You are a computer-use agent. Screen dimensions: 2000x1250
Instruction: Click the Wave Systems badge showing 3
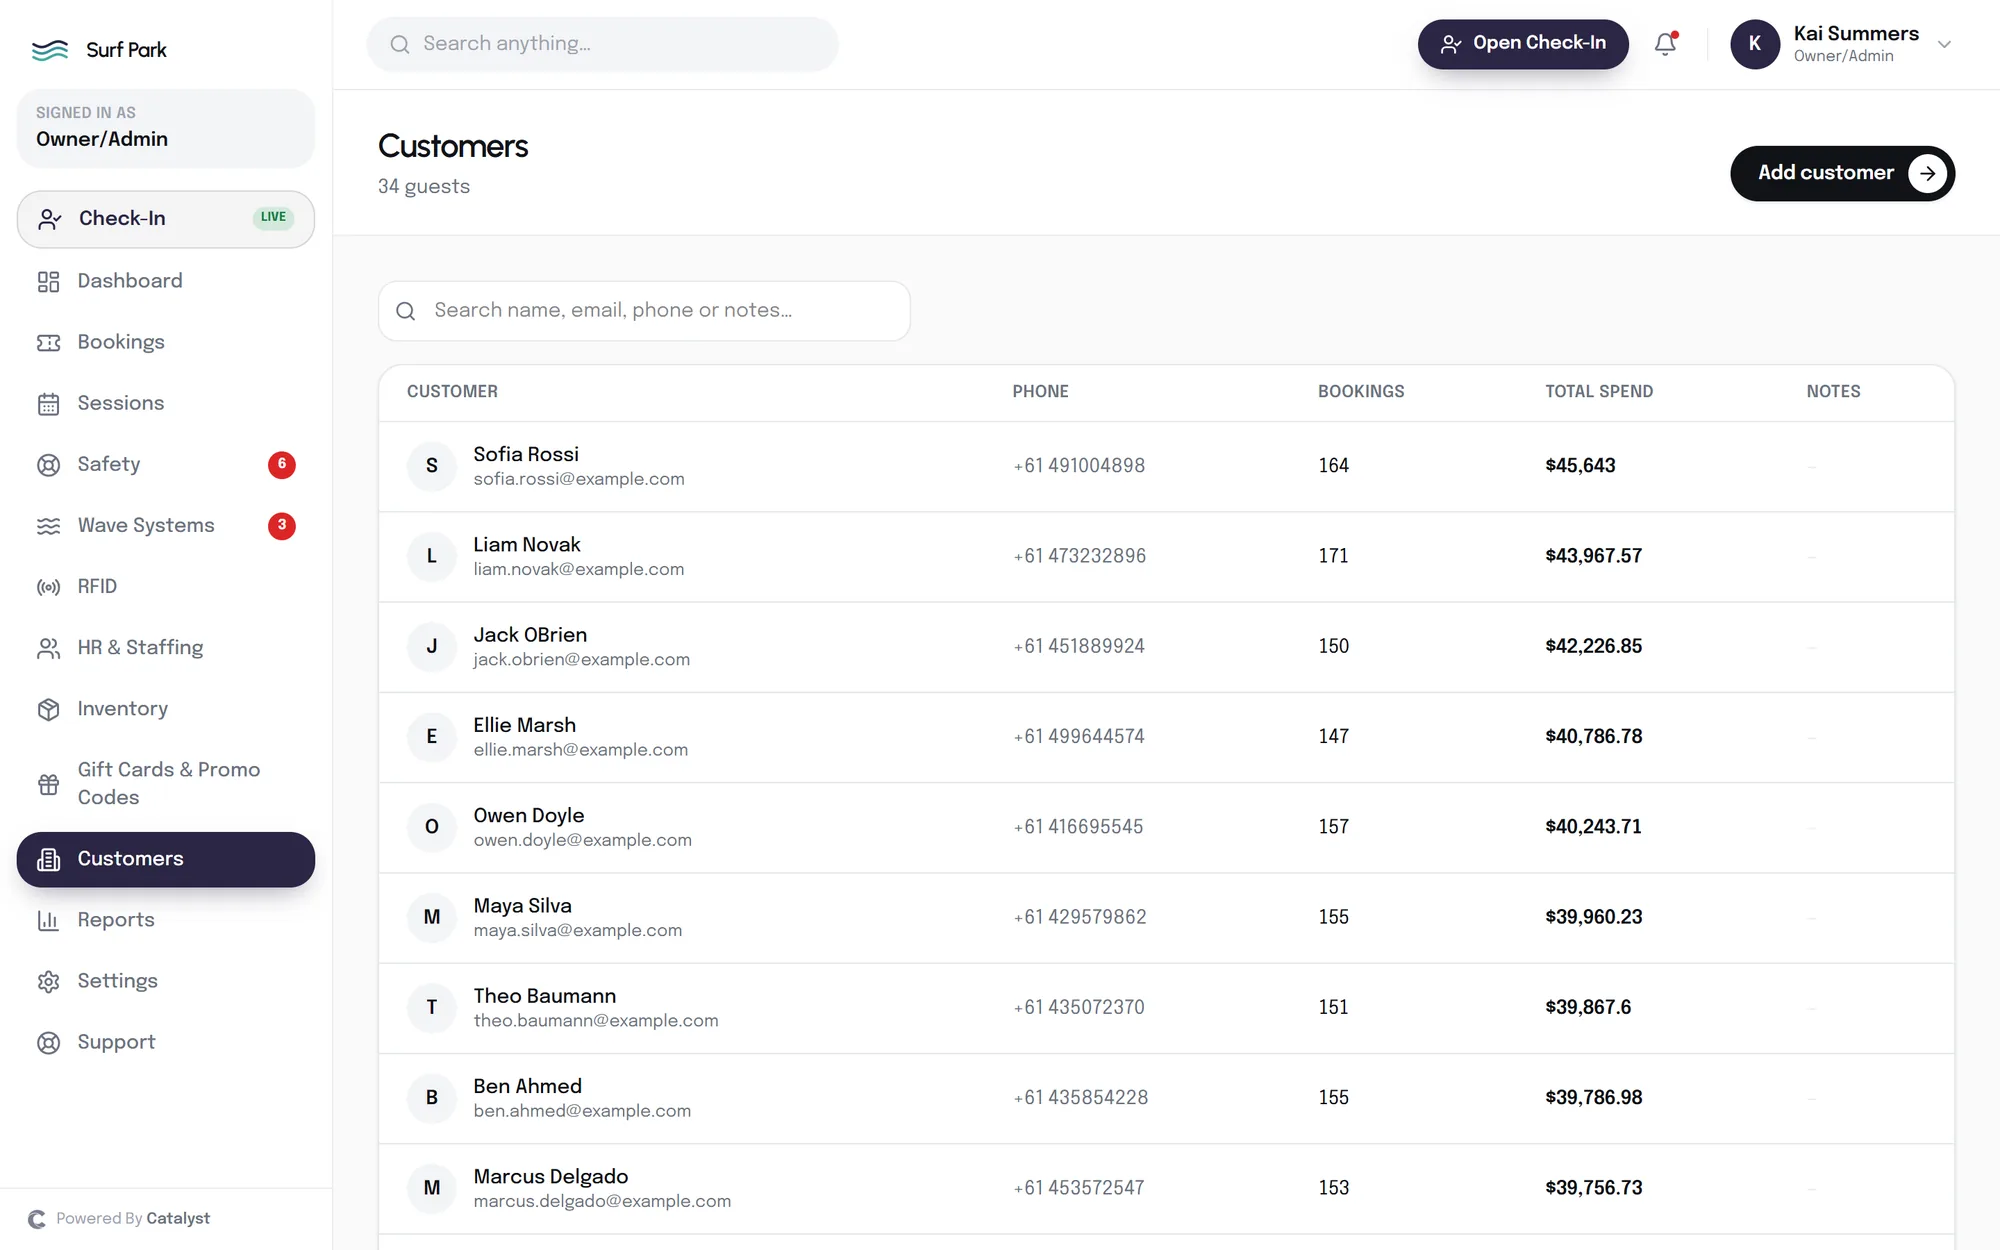point(282,526)
